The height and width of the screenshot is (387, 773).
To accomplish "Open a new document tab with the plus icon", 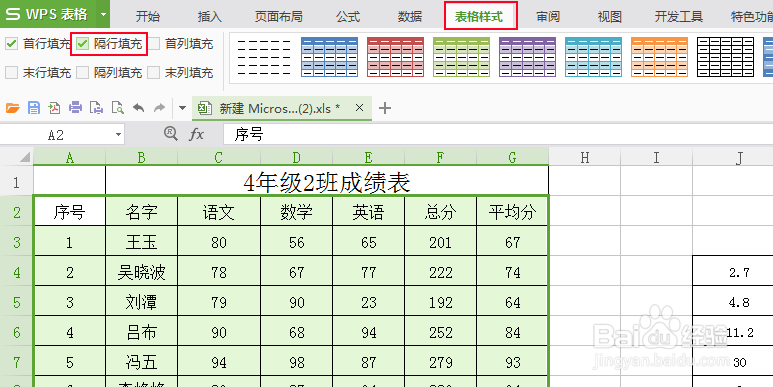I will [385, 108].
